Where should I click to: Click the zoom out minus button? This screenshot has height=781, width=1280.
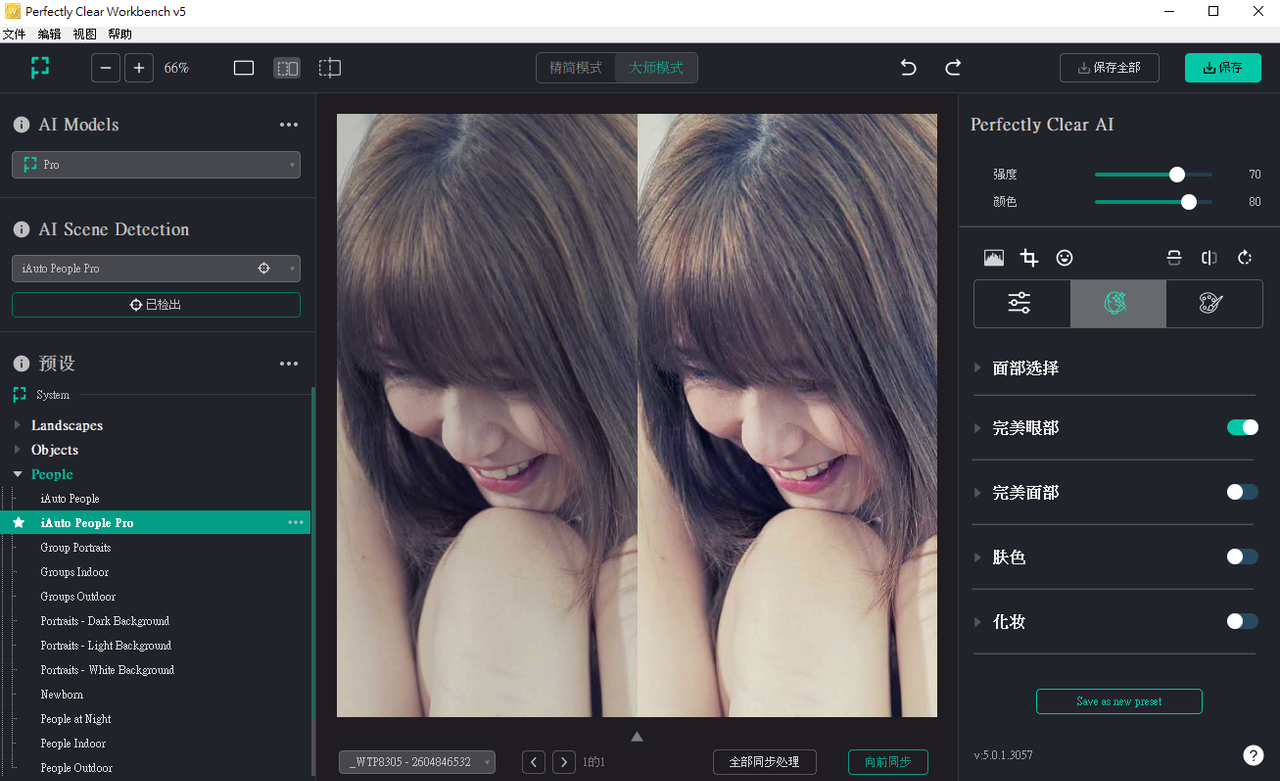click(x=106, y=68)
